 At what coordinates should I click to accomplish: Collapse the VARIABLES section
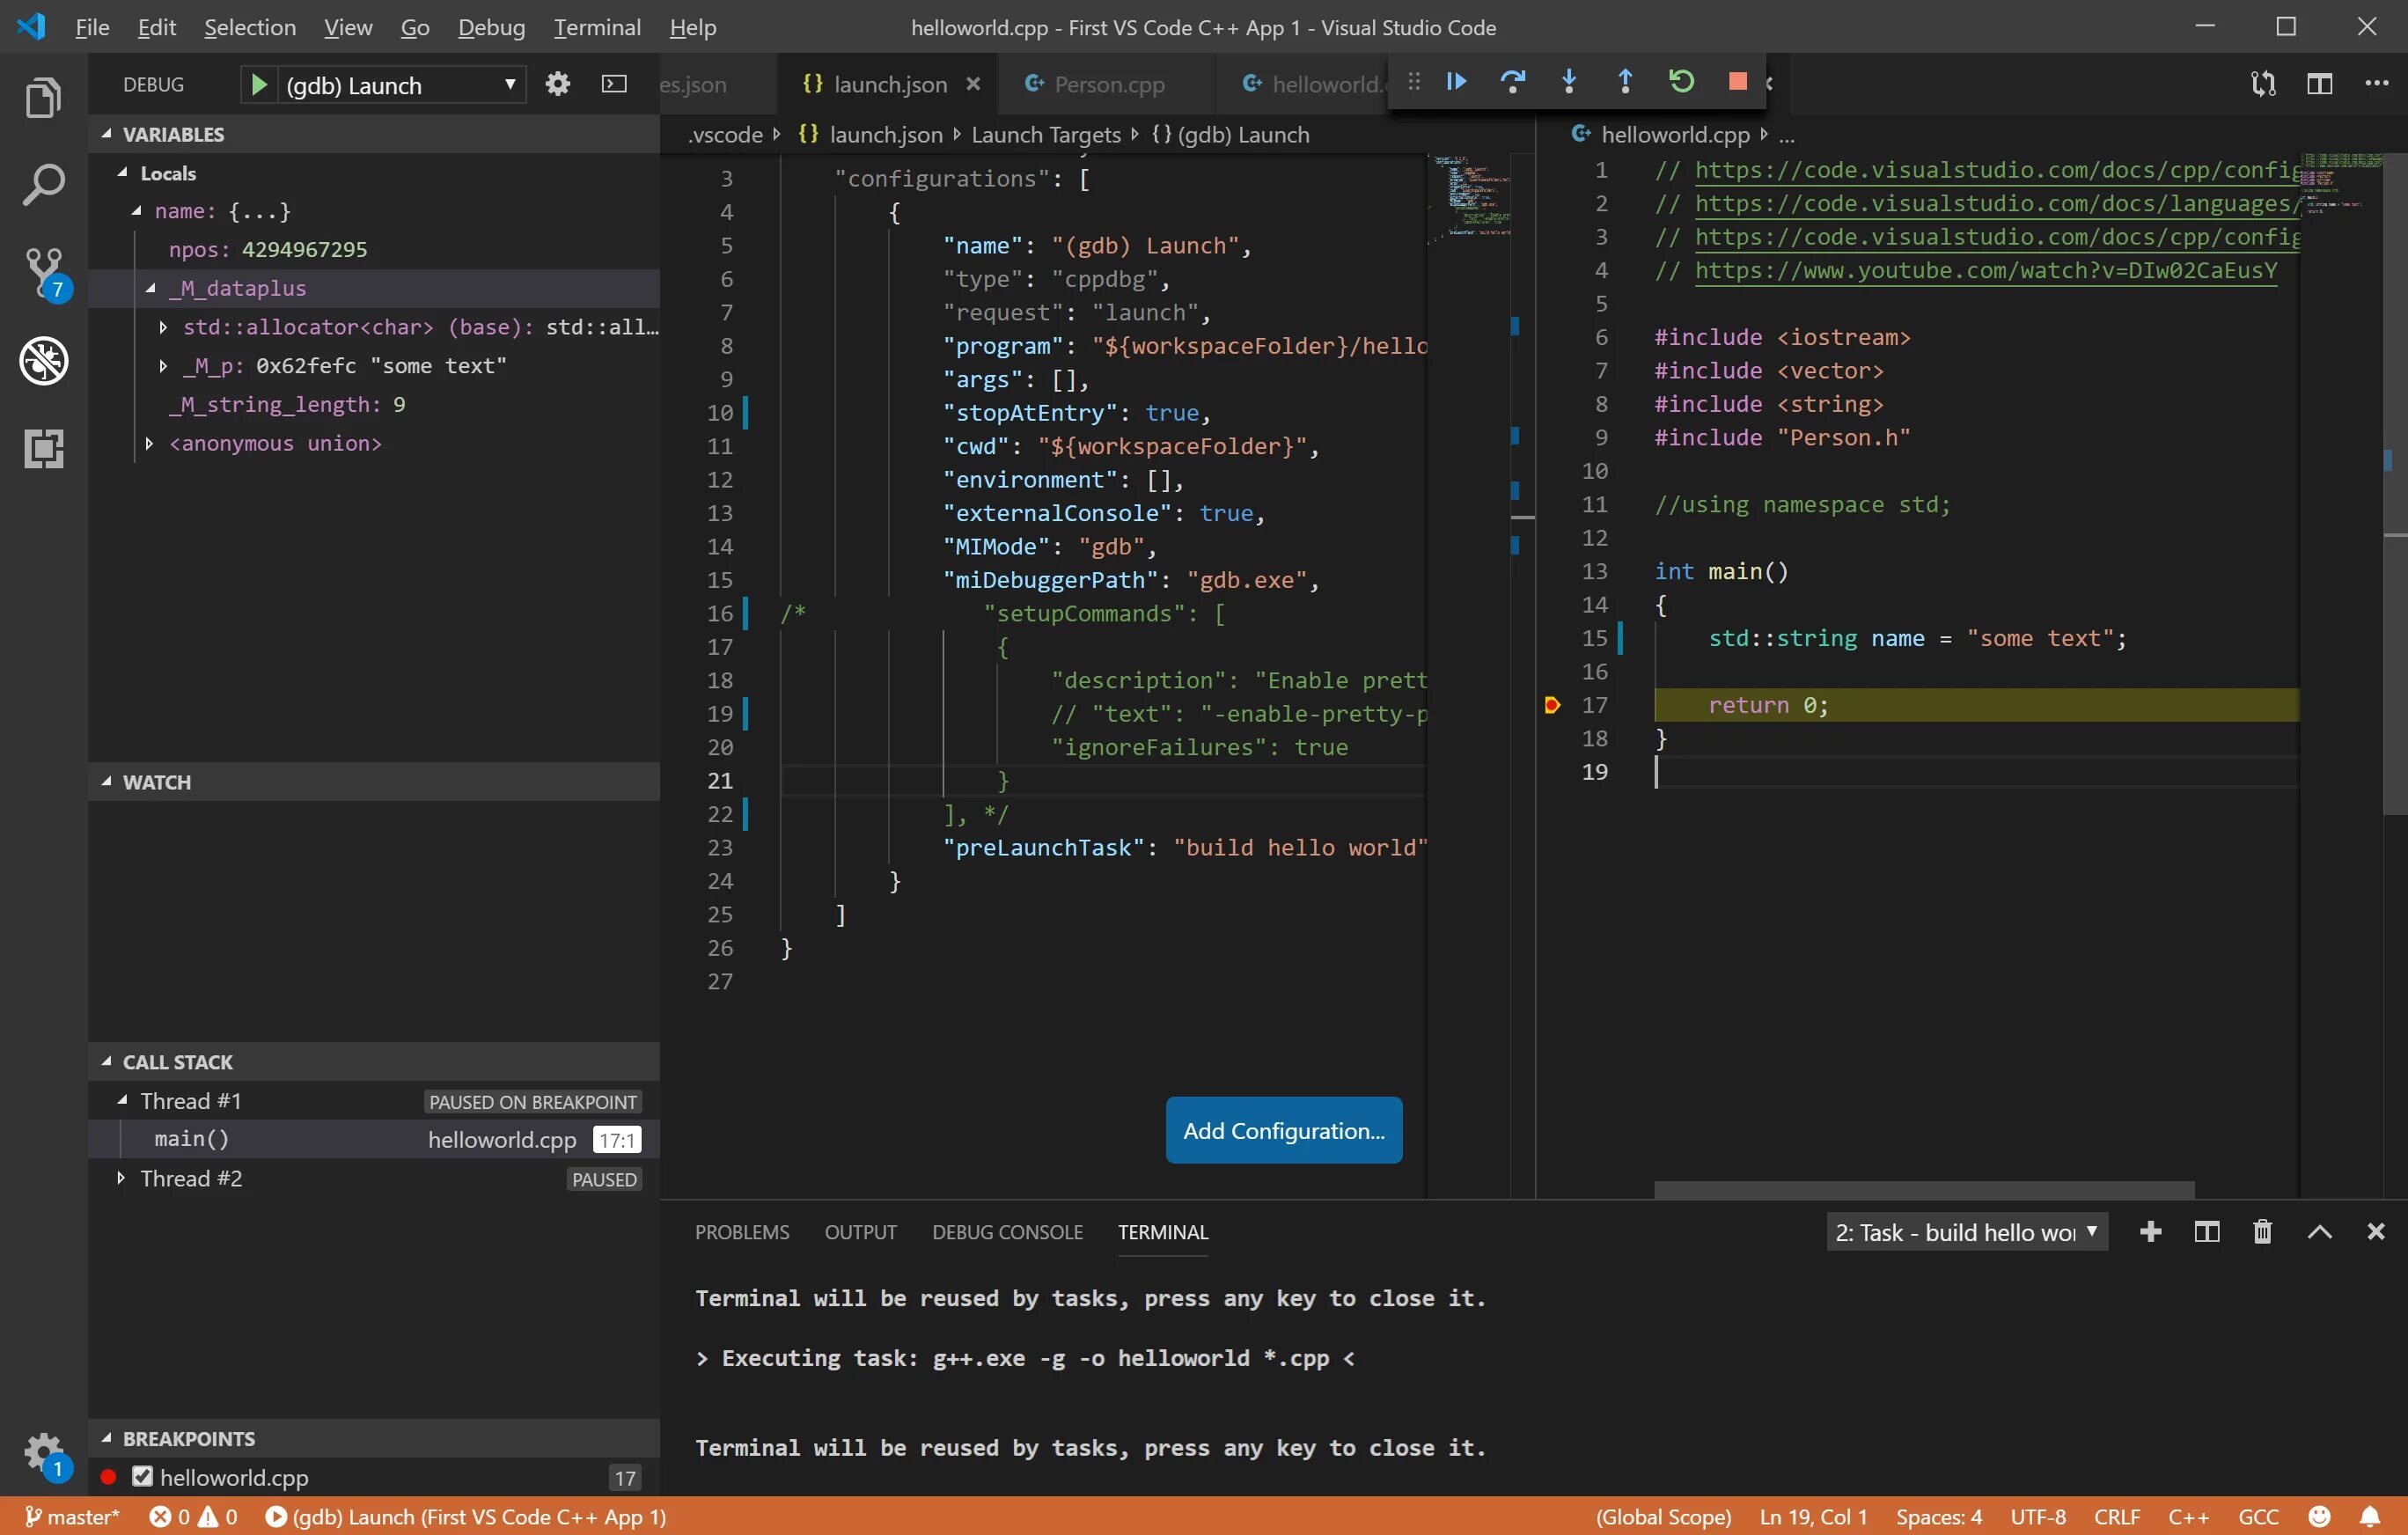[106, 134]
